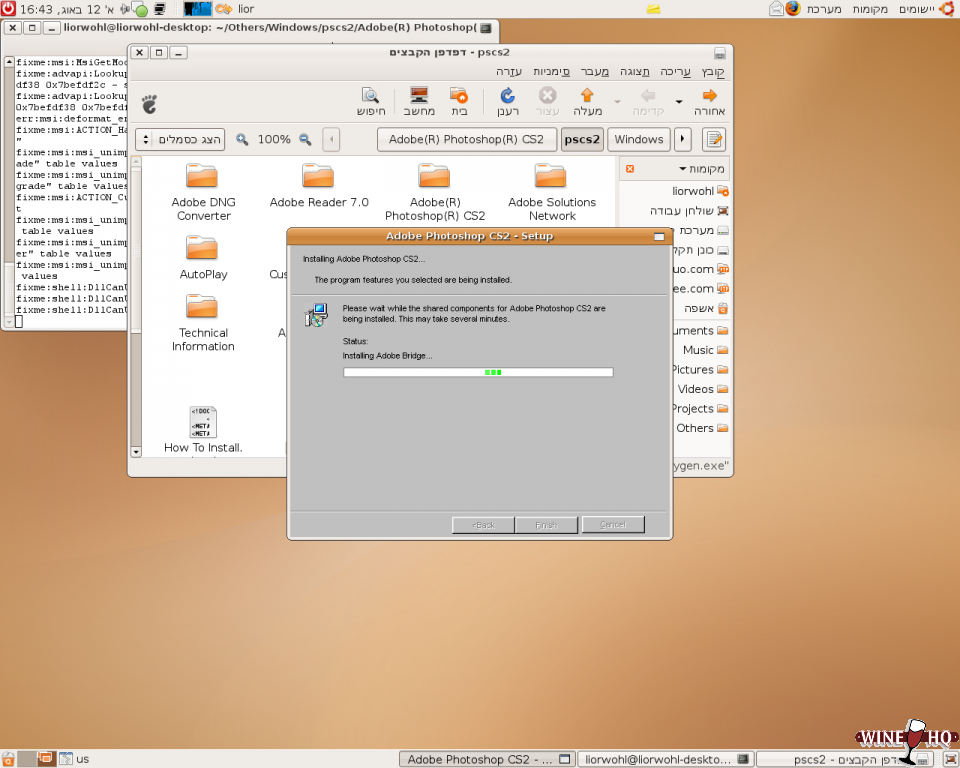Click the terminal scrollbar up arrow
Screen dimensions: 960x768
9,62
